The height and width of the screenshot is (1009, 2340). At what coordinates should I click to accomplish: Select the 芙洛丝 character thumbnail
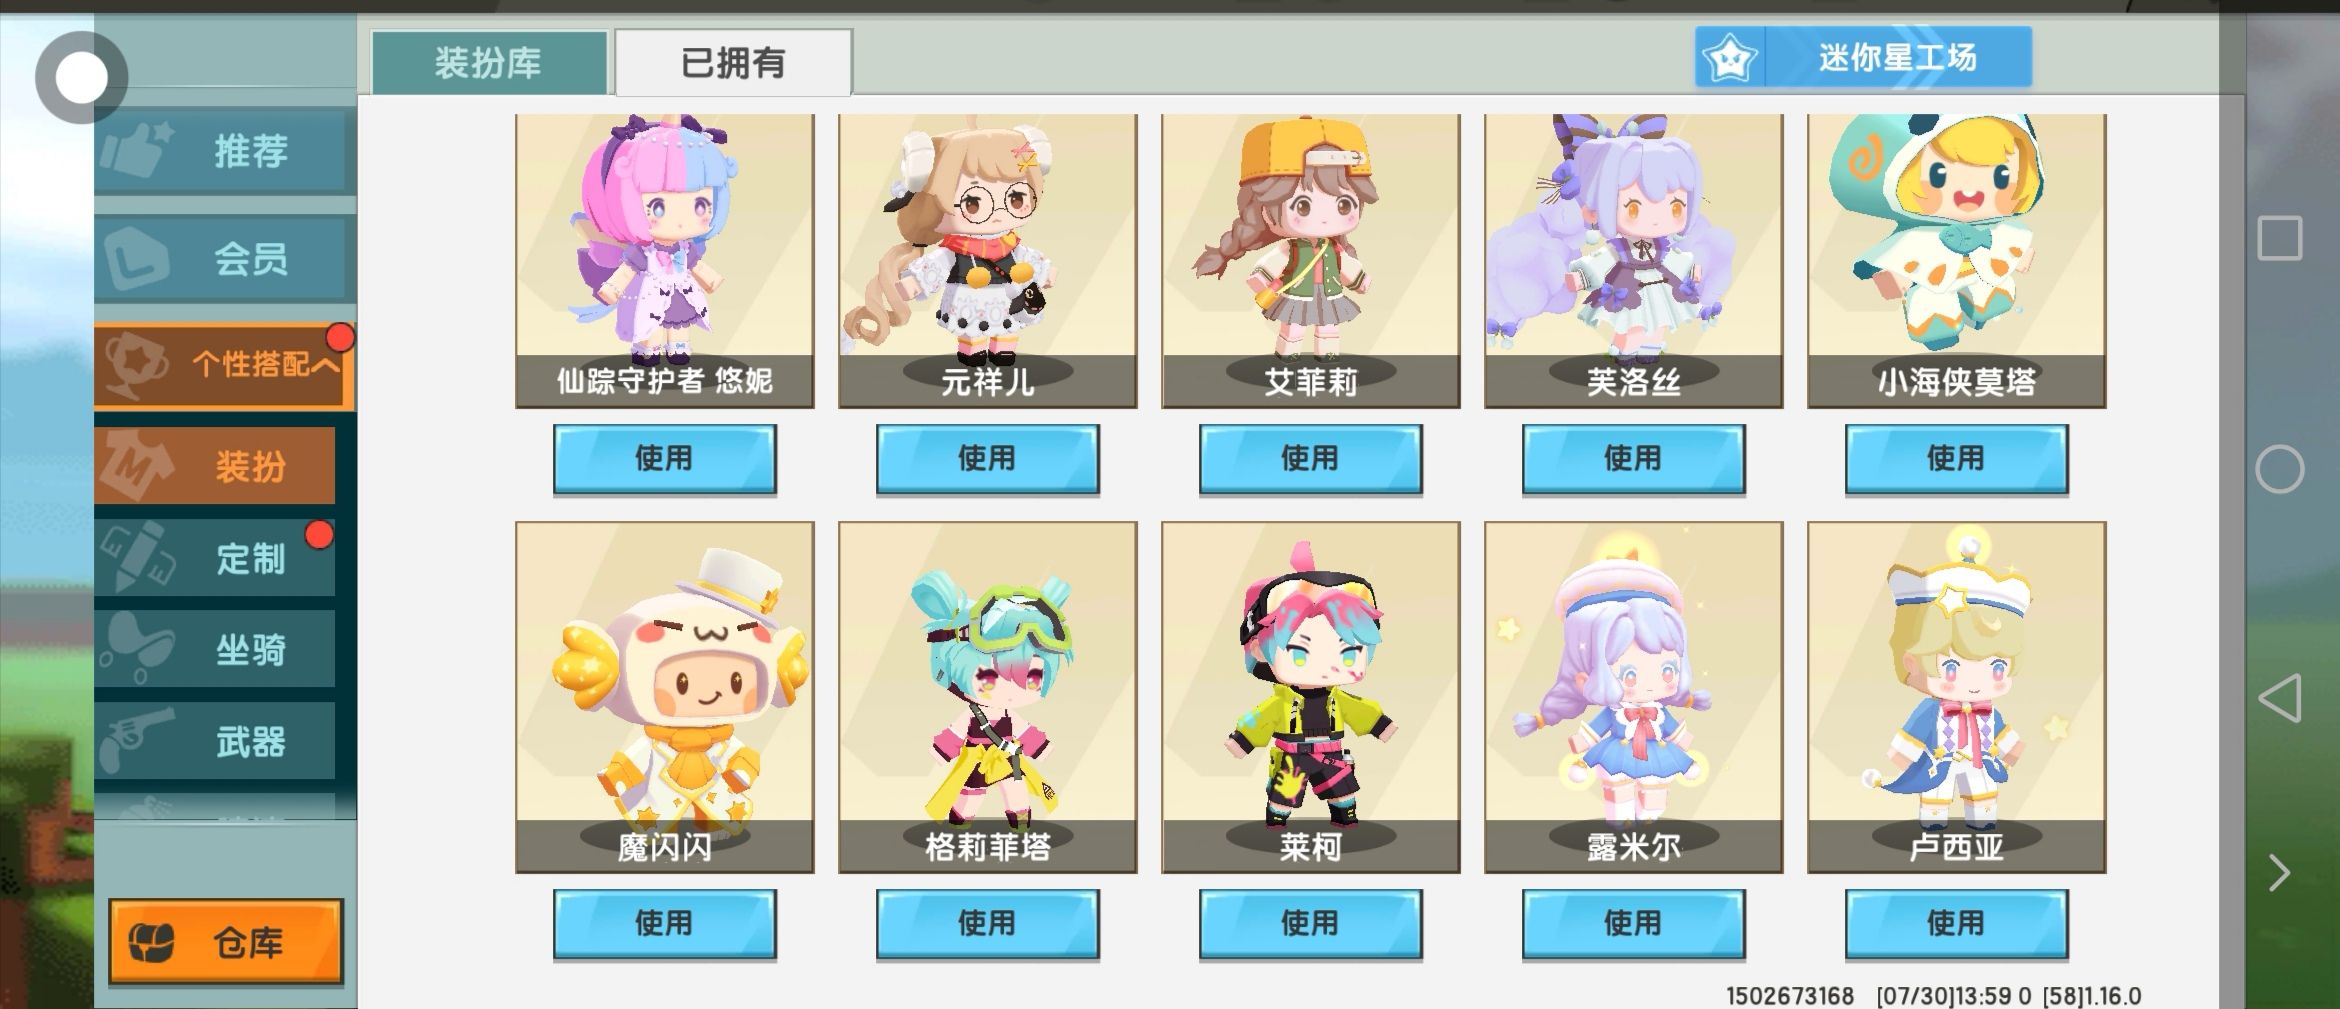click(x=1633, y=260)
